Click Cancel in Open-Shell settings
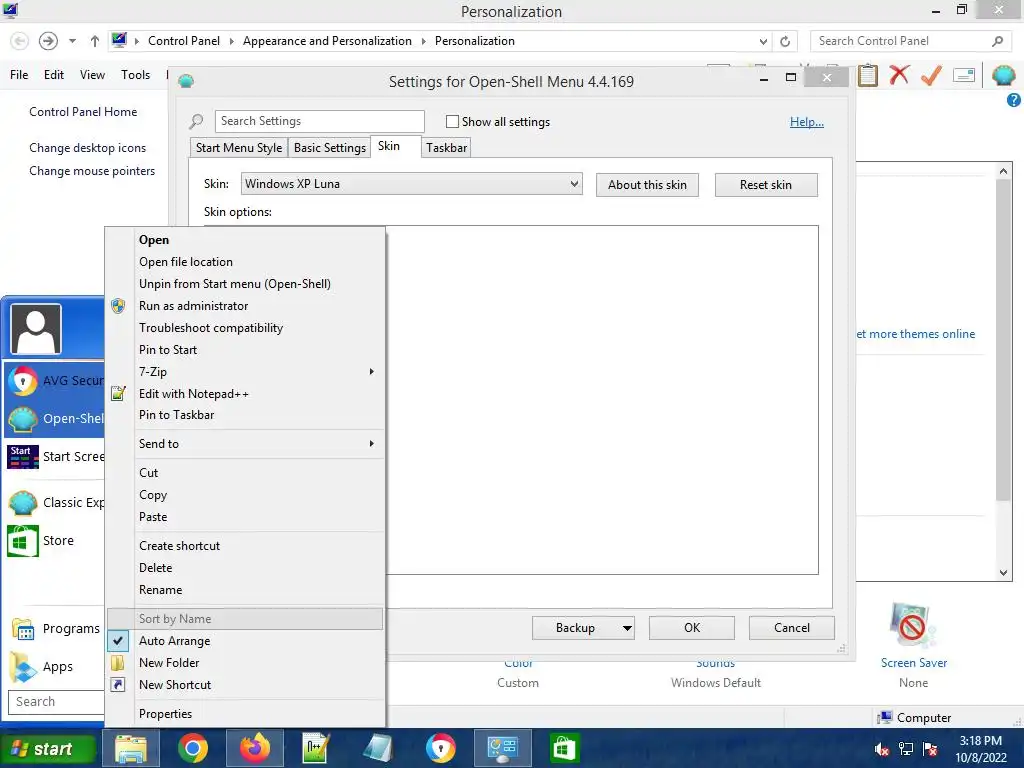The width and height of the screenshot is (1024, 768). 792,628
